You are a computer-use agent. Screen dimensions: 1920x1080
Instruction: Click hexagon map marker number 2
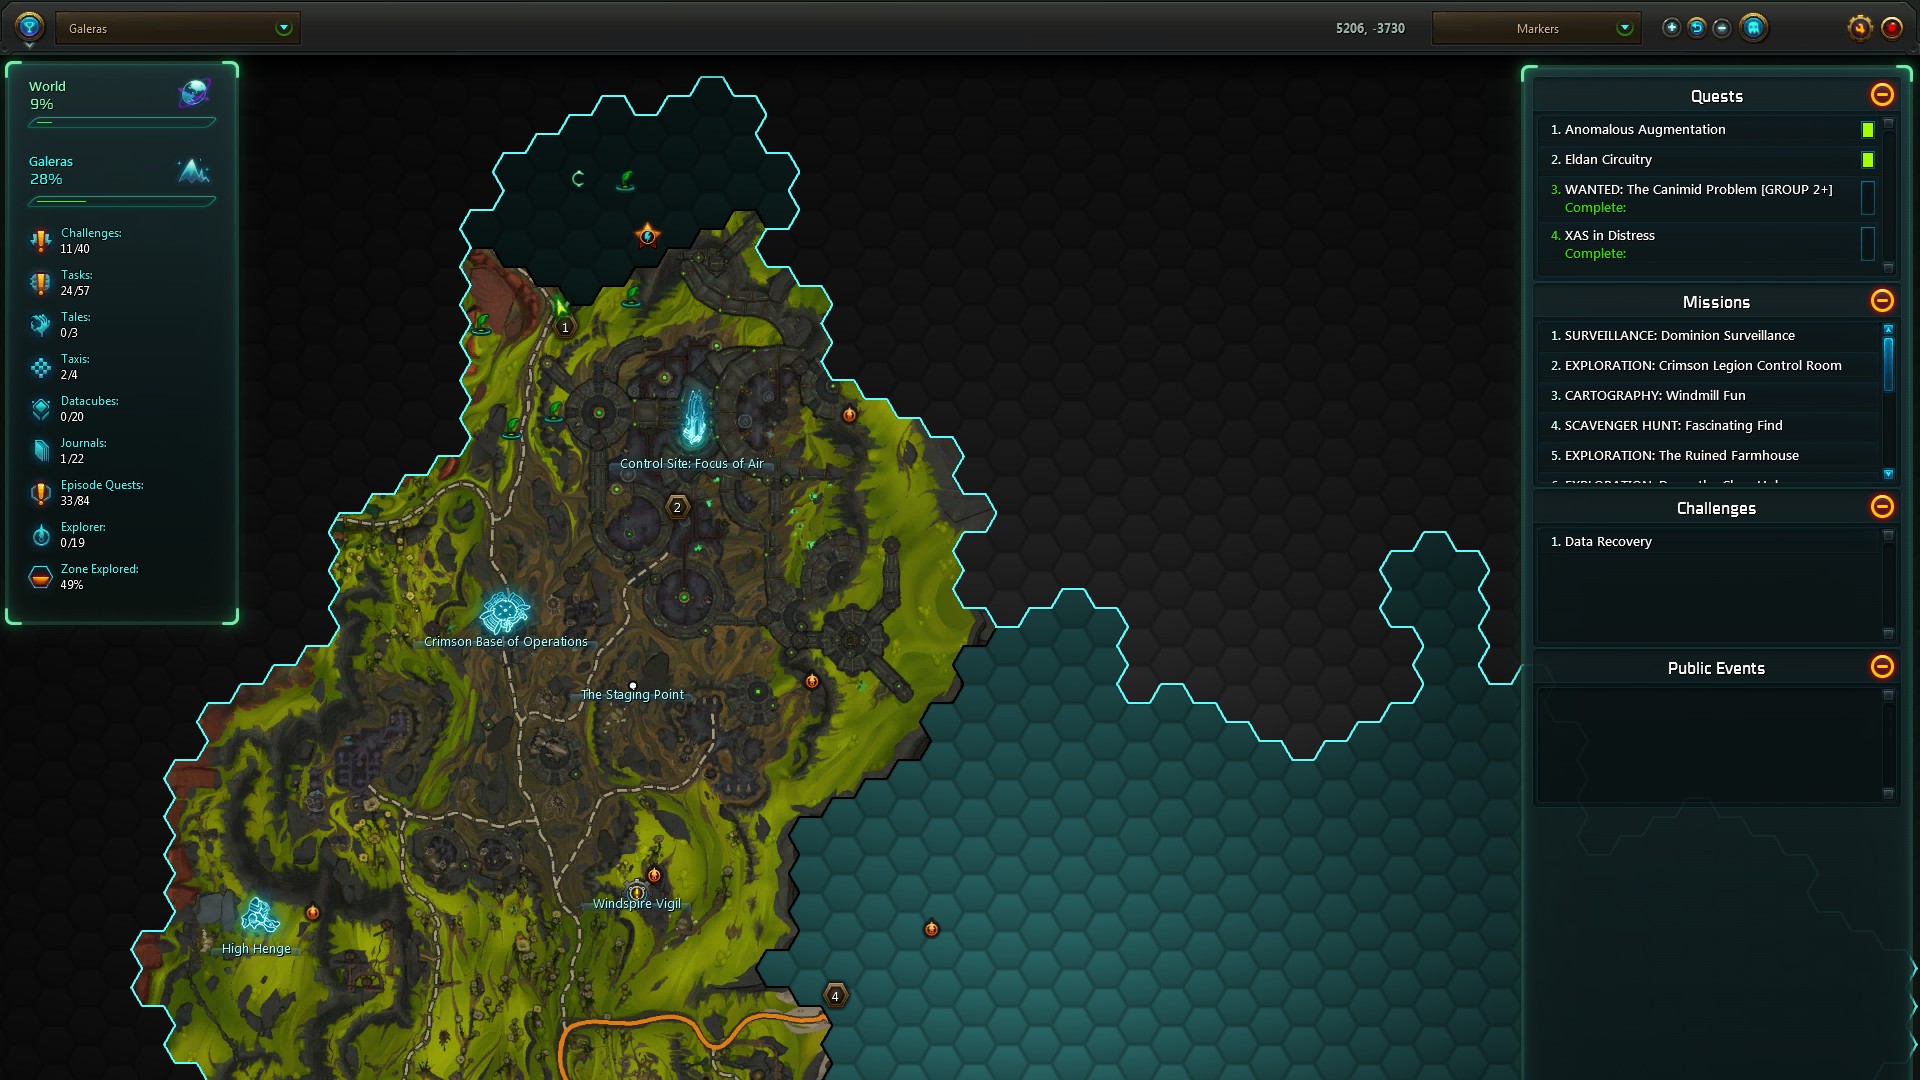pyautogui.click(x=677, y=508)
